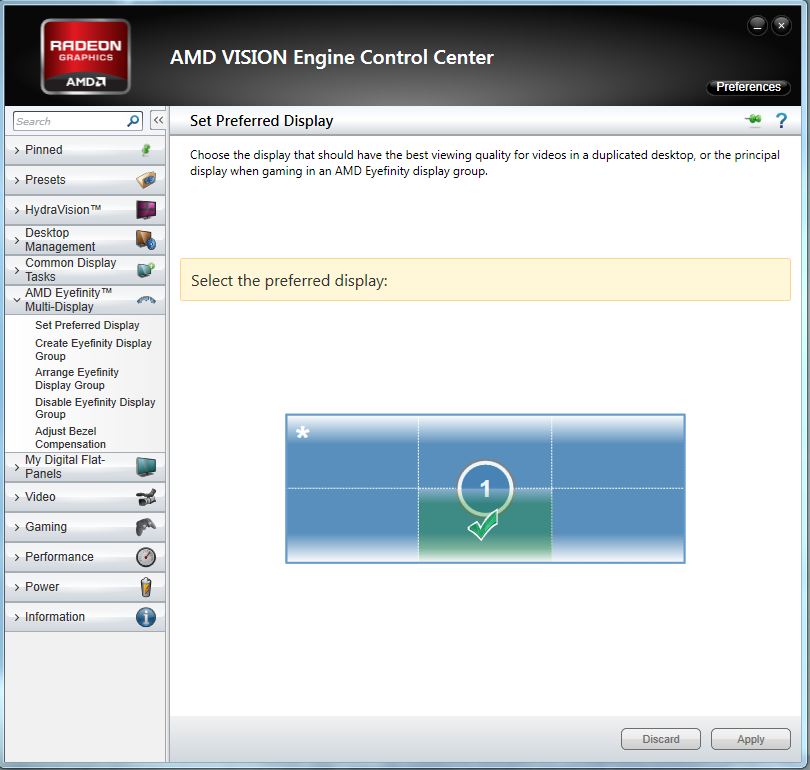
Task: Select the top-left display tile with asterisk
Action: [352, 452]
